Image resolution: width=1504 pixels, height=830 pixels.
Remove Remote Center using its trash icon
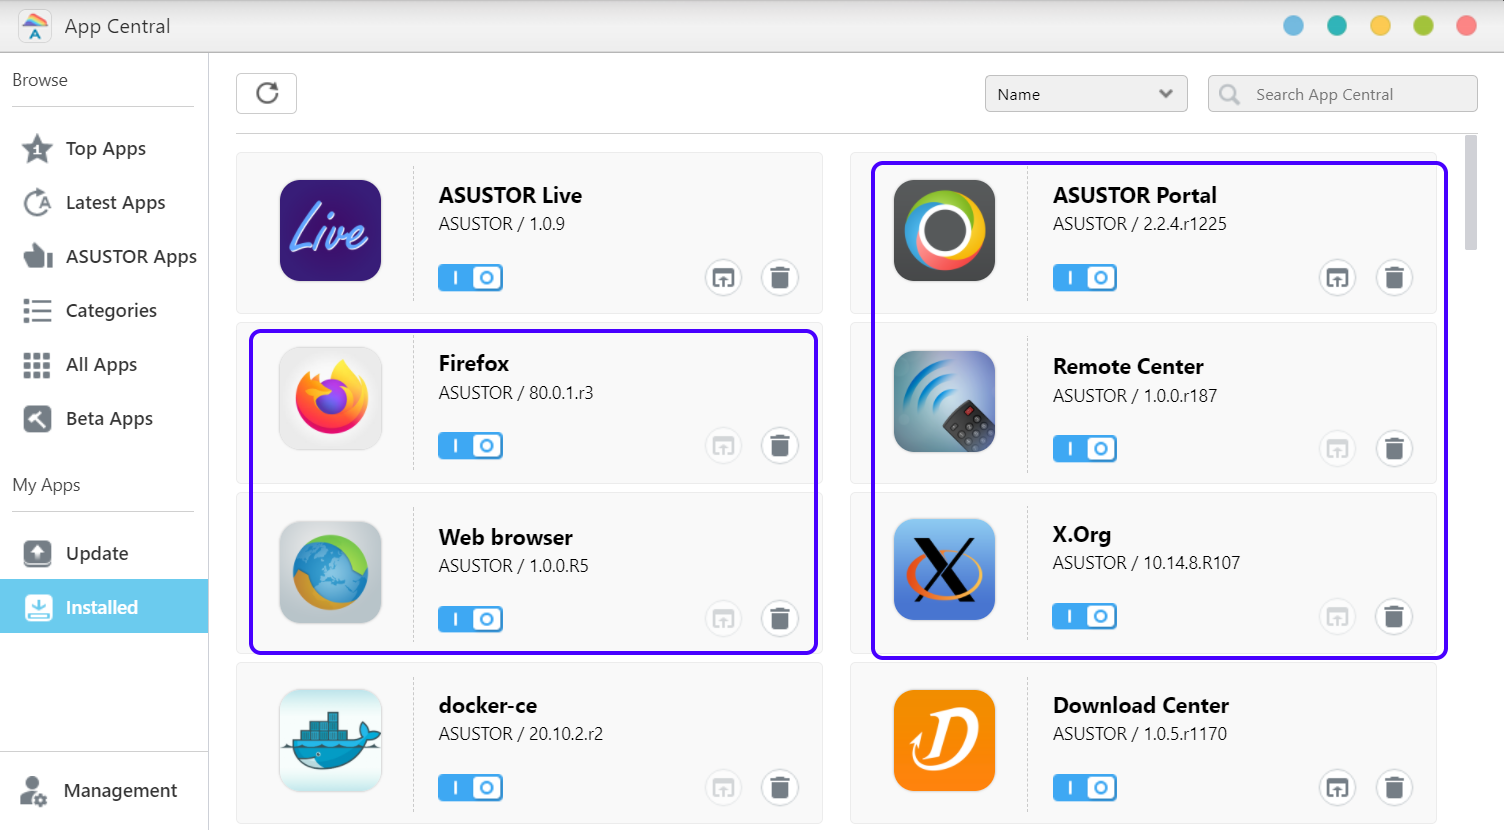point(1394,449)
